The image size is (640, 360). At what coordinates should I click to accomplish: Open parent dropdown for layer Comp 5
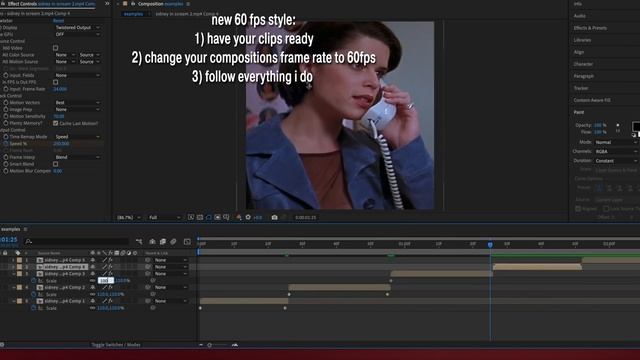pos(171,260)
